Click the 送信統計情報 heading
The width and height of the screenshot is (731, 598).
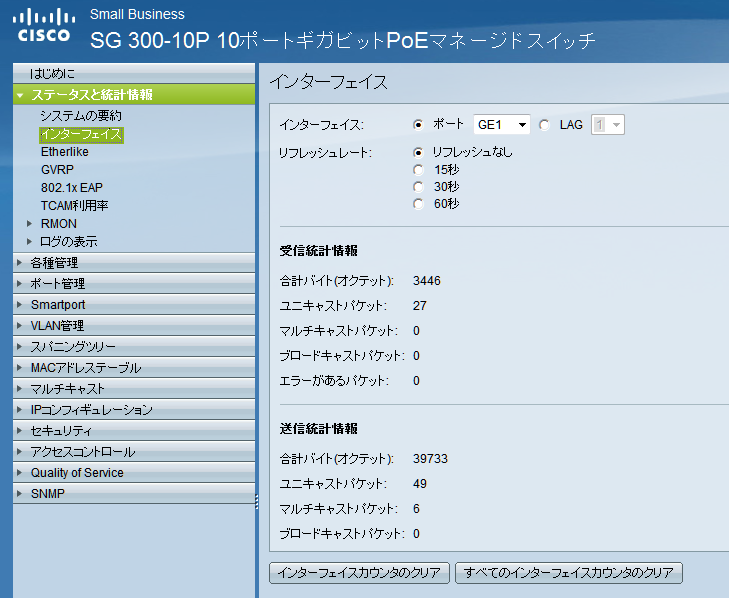click(x=318, y=429)
